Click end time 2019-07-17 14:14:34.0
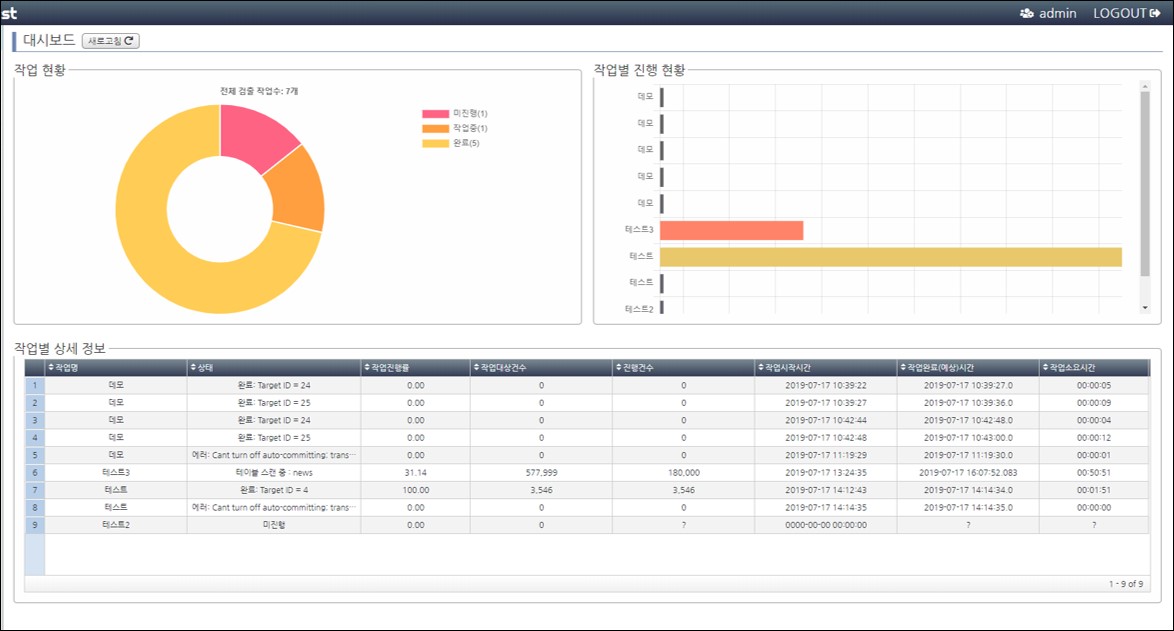Screen dimensions: 1174x631 pyautogui.click(x=968, y=490)
